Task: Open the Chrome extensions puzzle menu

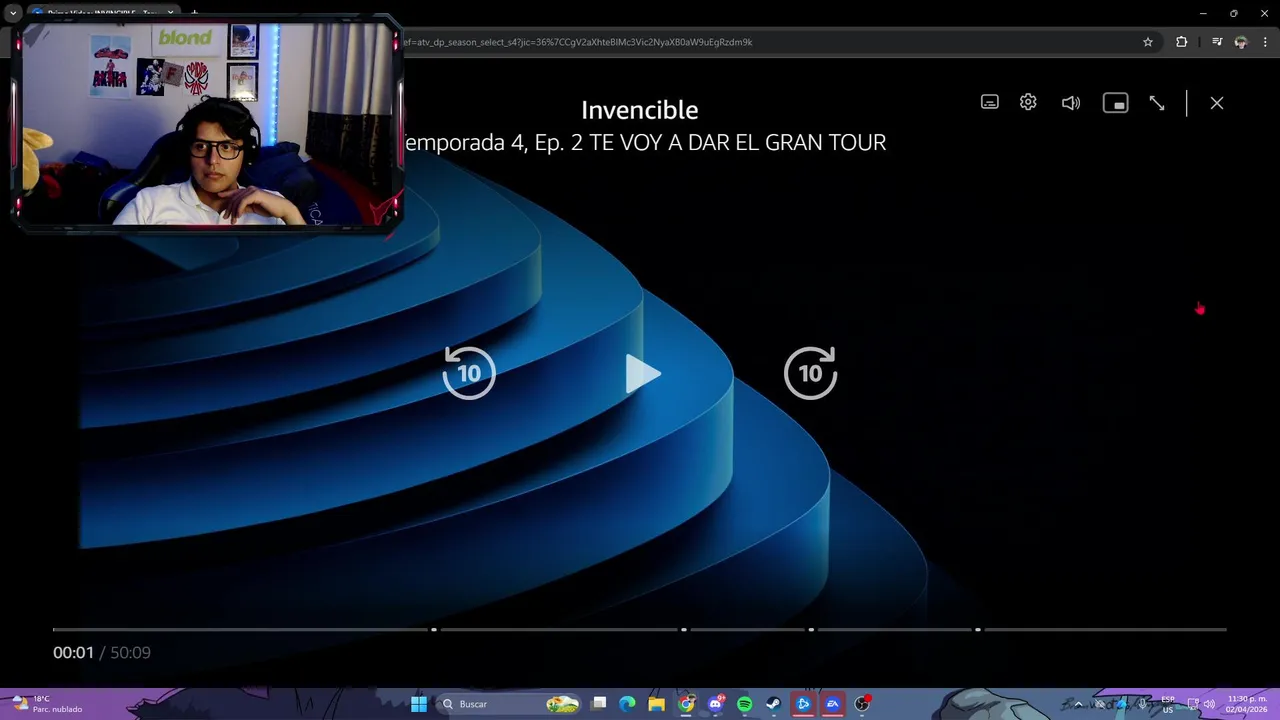Action: point(1182,42)
